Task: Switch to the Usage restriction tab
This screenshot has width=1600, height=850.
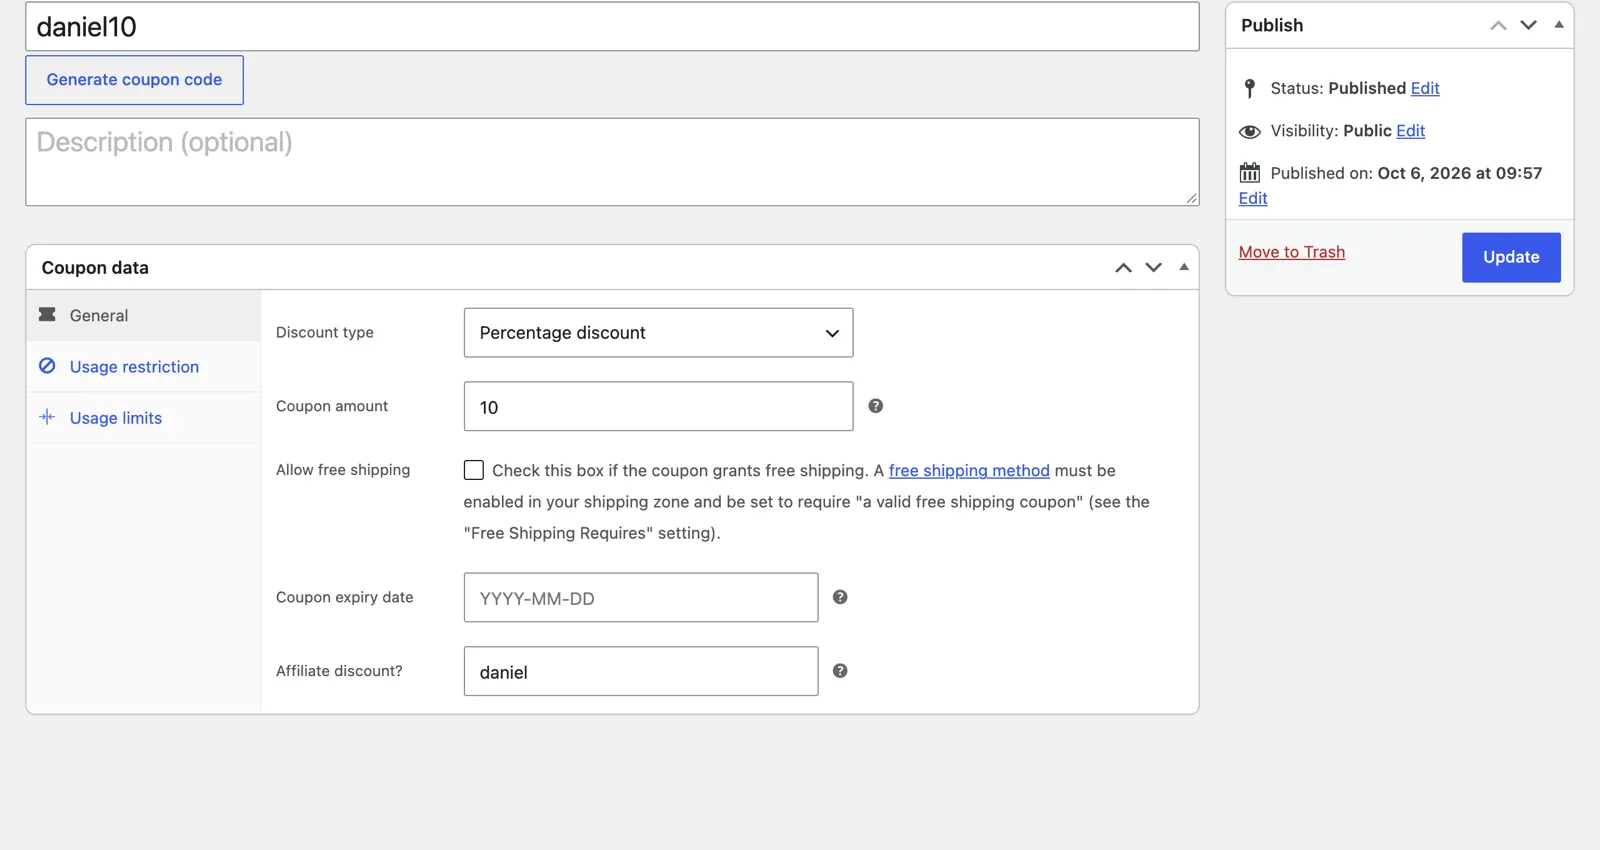Action: tap(144, 367)
